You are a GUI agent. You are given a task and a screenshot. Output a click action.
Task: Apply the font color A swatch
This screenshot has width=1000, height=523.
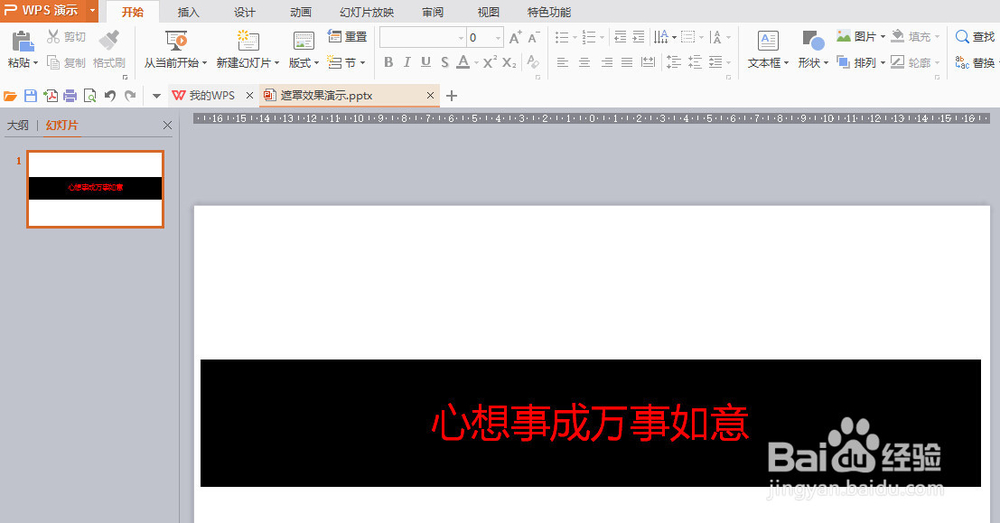click(464, 63)
